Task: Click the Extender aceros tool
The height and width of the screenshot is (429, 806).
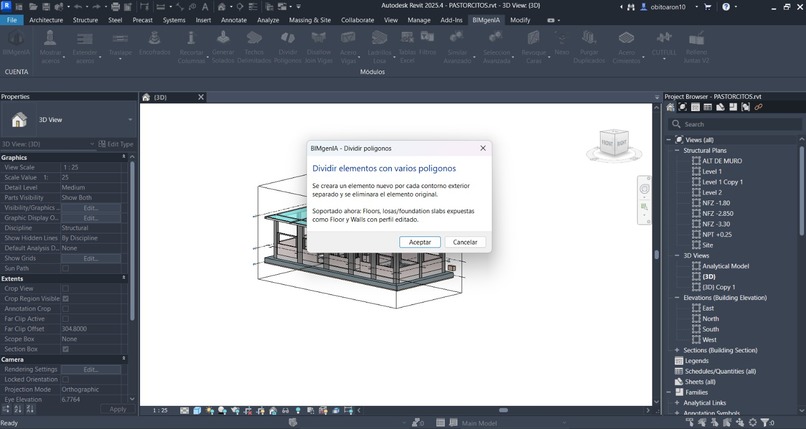Action: pos(84,47)
